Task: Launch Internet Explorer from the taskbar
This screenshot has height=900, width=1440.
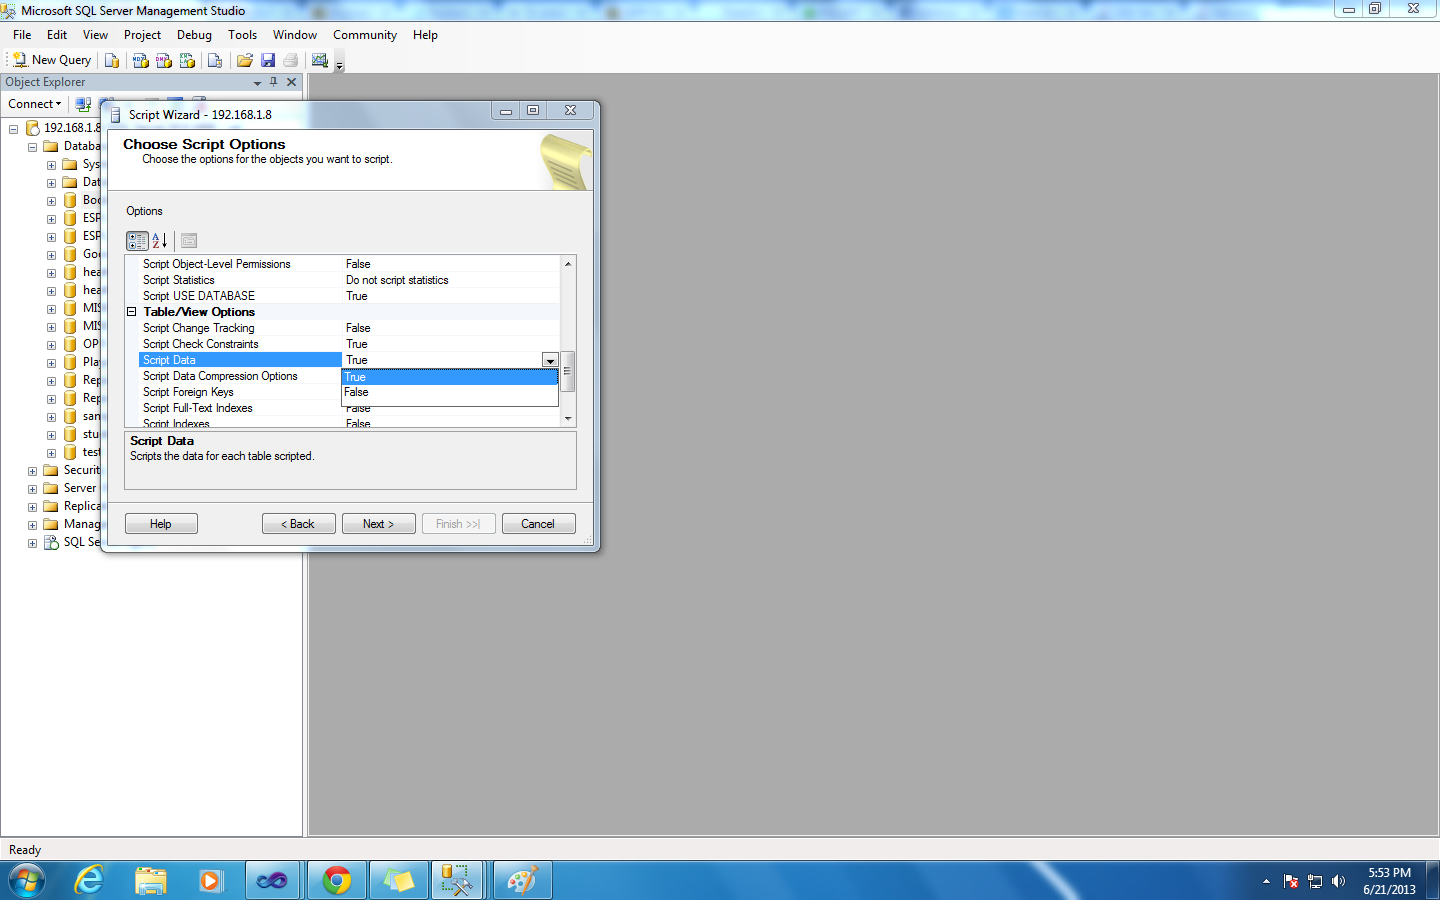Action: [x=90, y=881]
